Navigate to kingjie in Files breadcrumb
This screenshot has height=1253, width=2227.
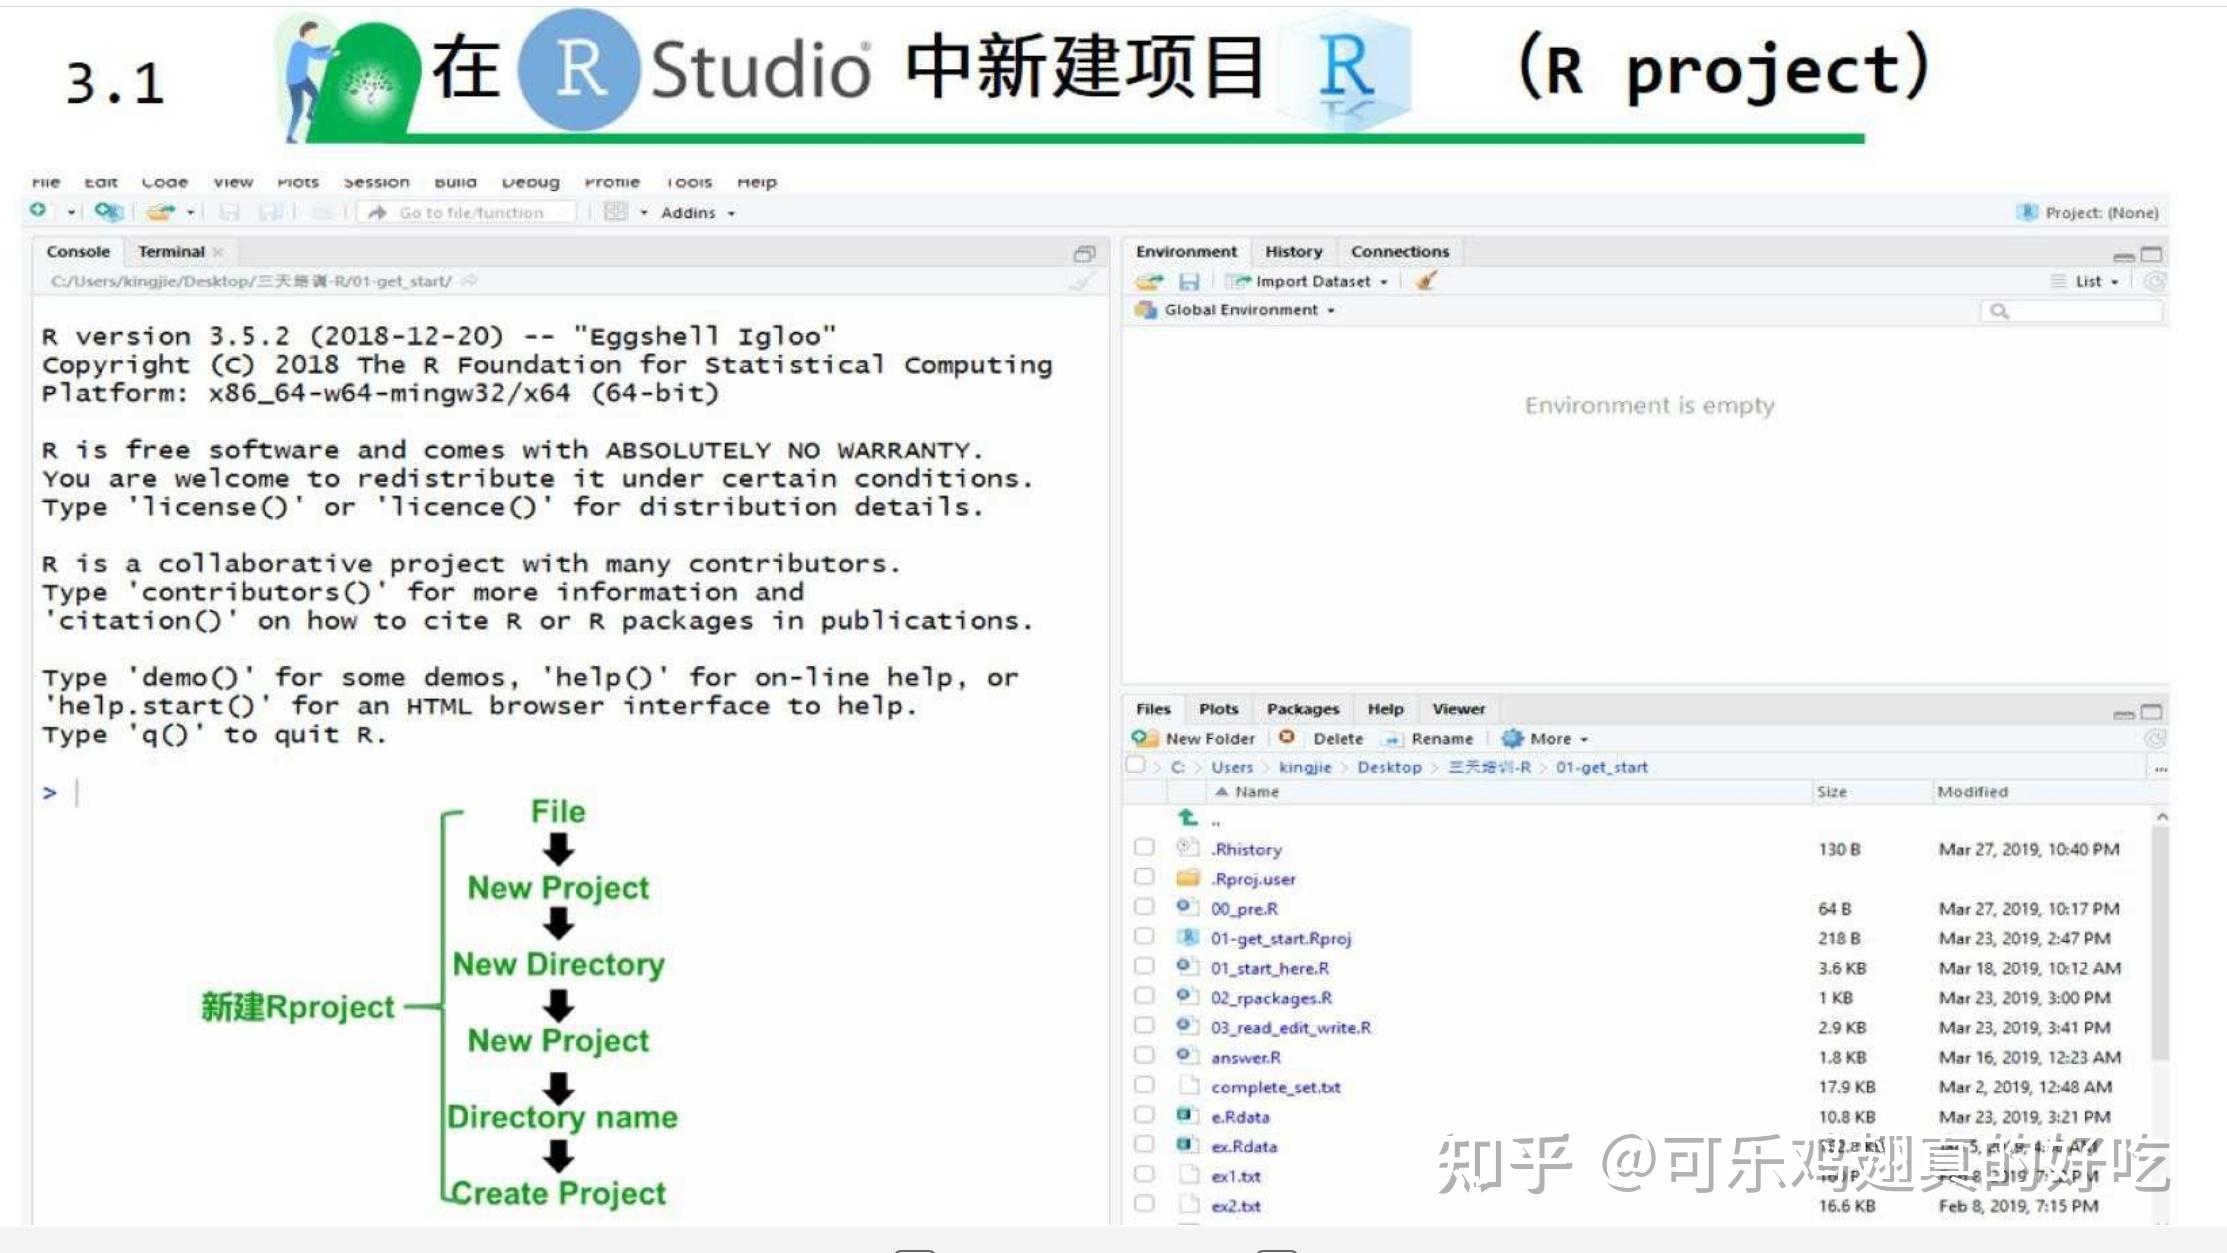click(1305, 768)
